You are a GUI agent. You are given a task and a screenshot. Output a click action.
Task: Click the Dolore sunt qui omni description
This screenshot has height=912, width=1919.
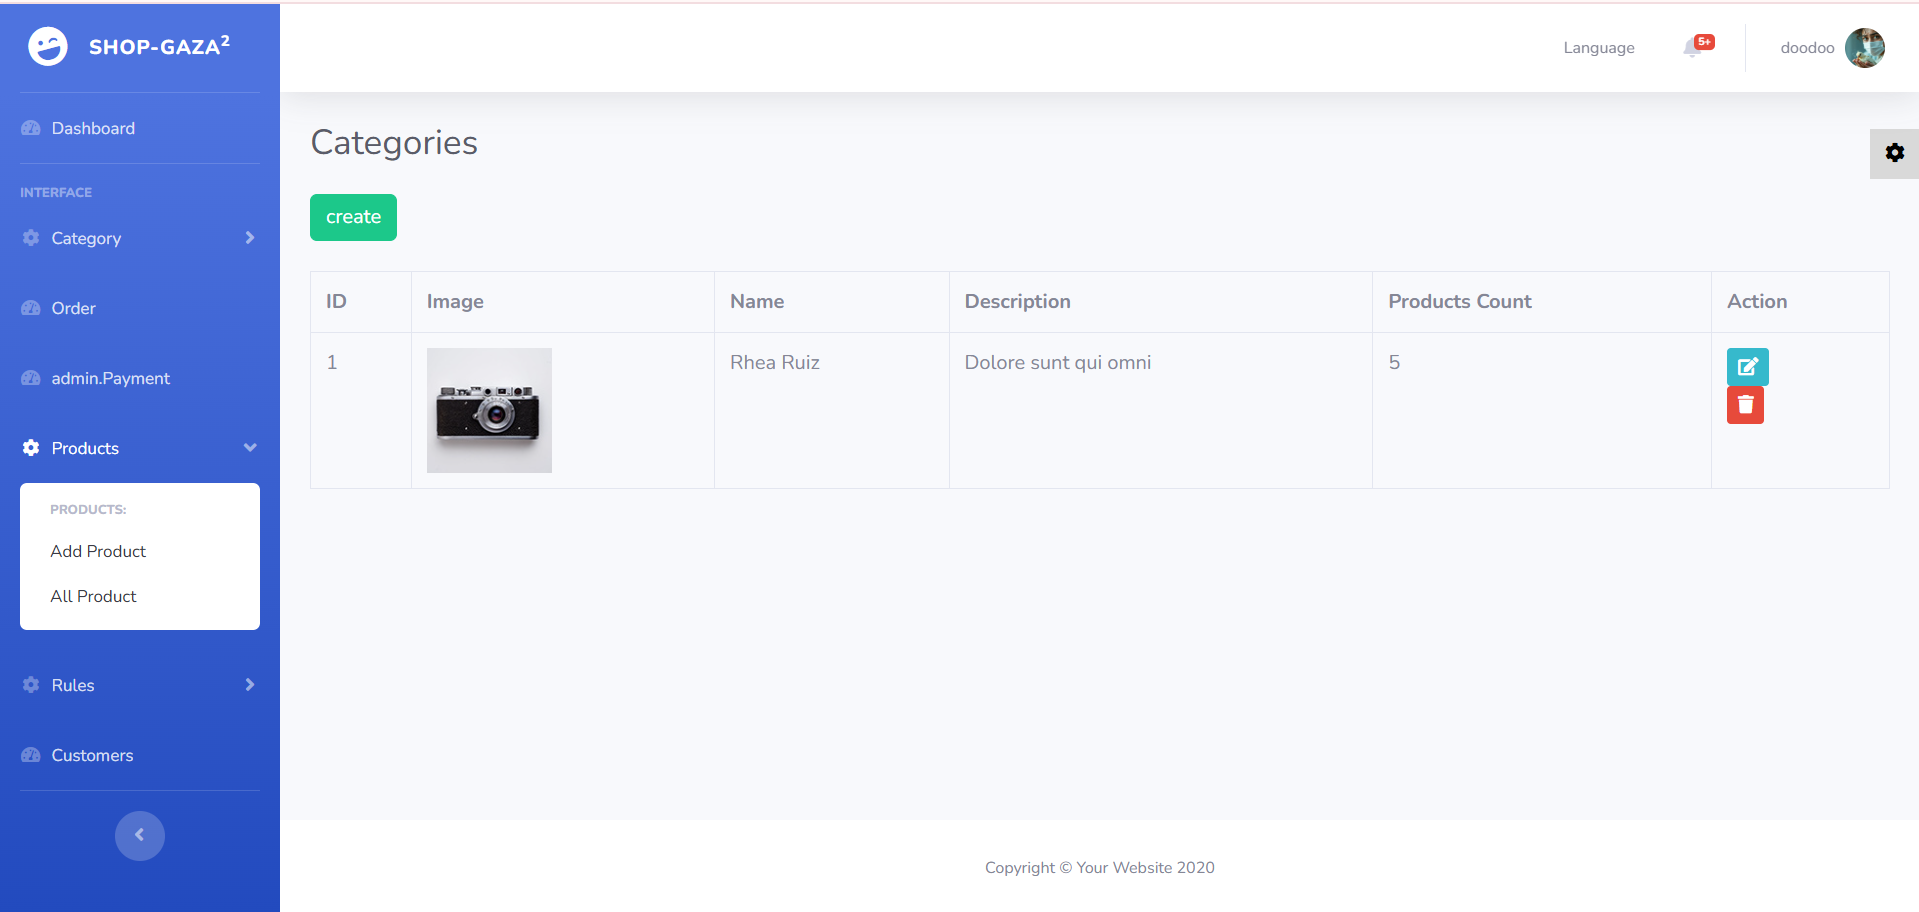[1058, 362]
